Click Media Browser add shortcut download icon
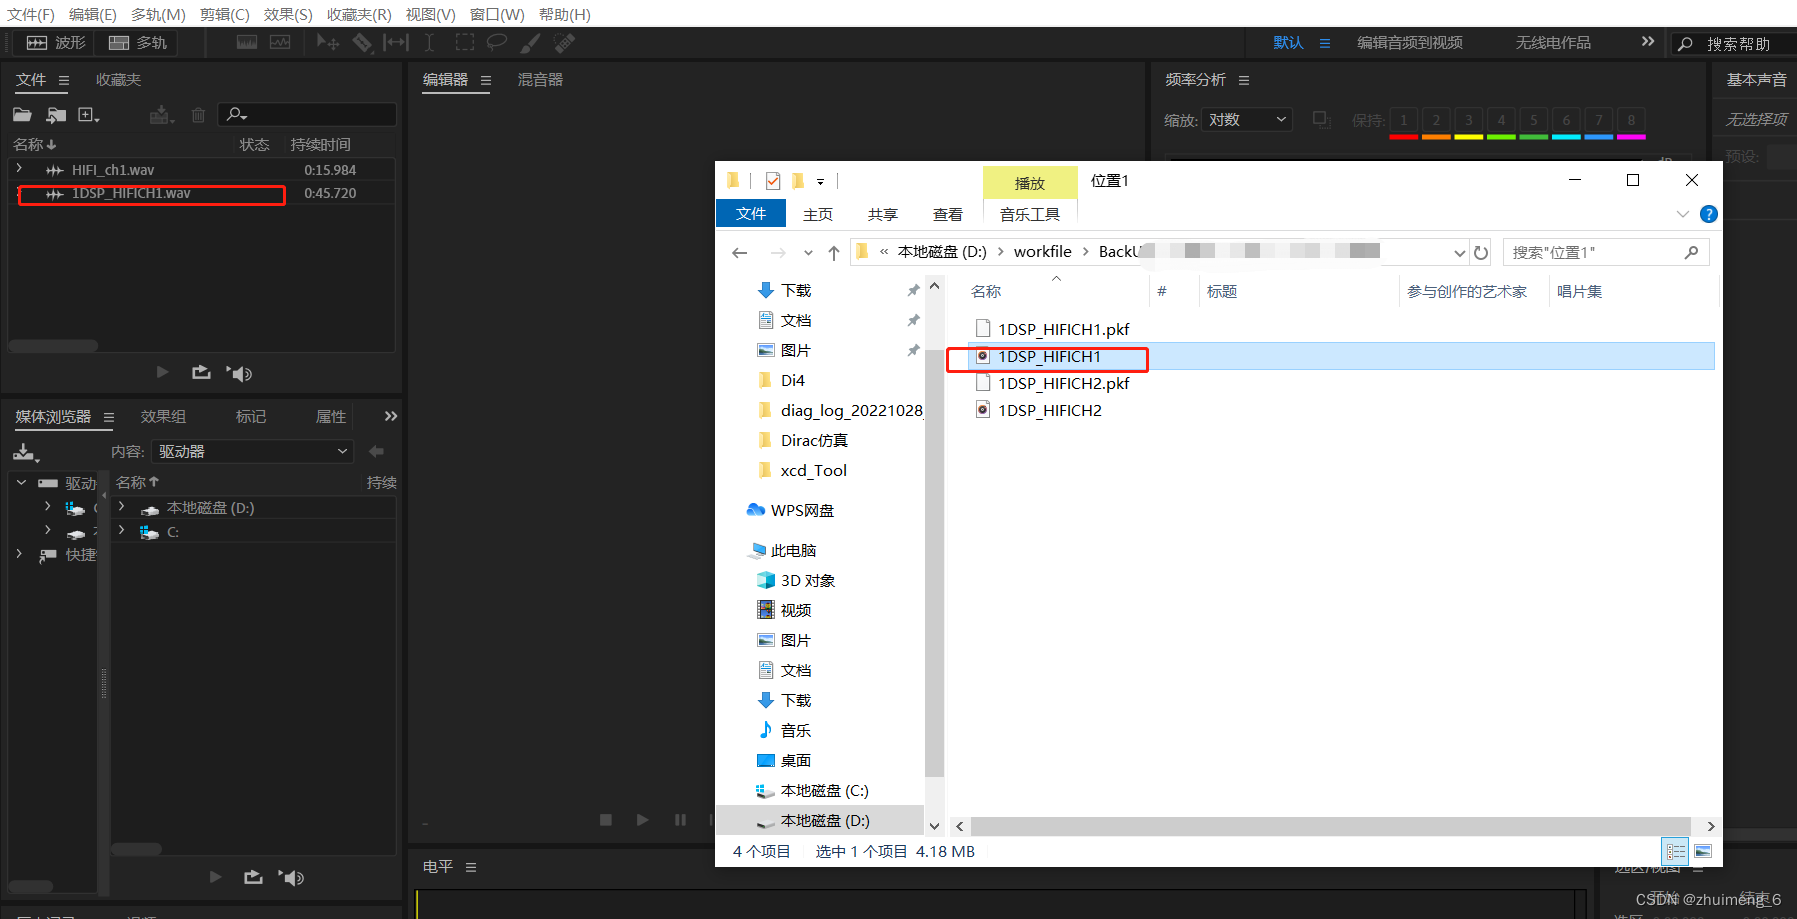The height and width of the screenshot is (919, 1797). [x=25, y=452]
